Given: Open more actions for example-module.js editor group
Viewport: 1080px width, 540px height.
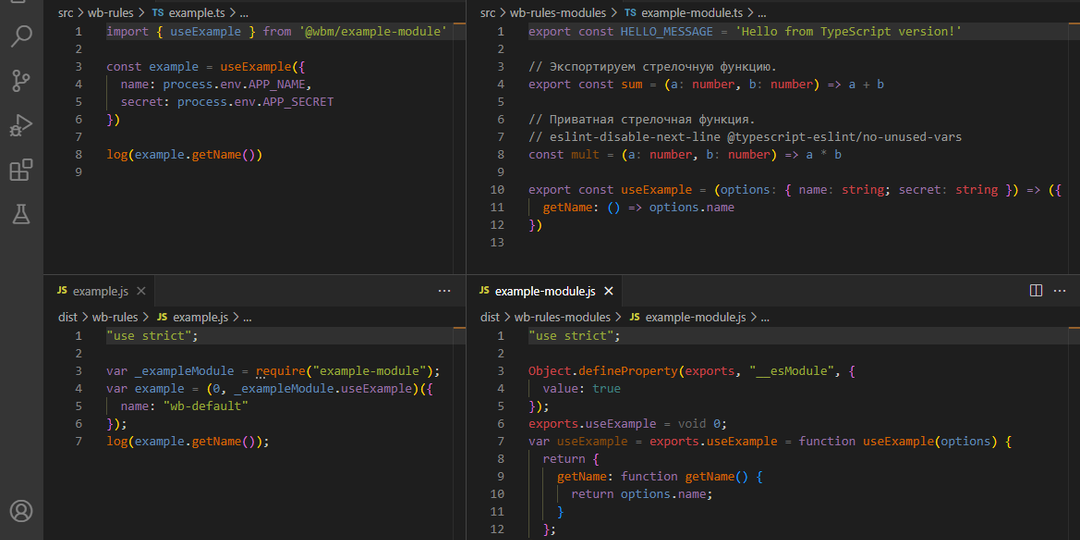Looking at the screenshot, I should [1059, 291].
